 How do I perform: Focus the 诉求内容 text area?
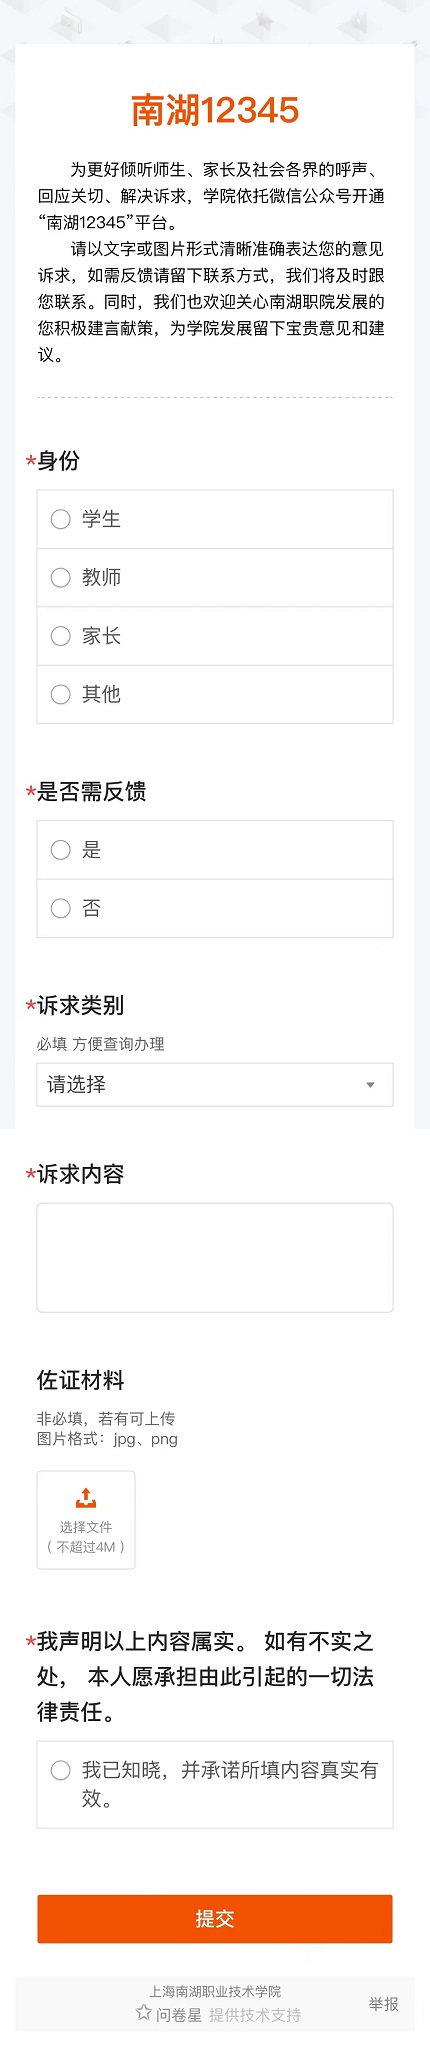pos(214,1257)
